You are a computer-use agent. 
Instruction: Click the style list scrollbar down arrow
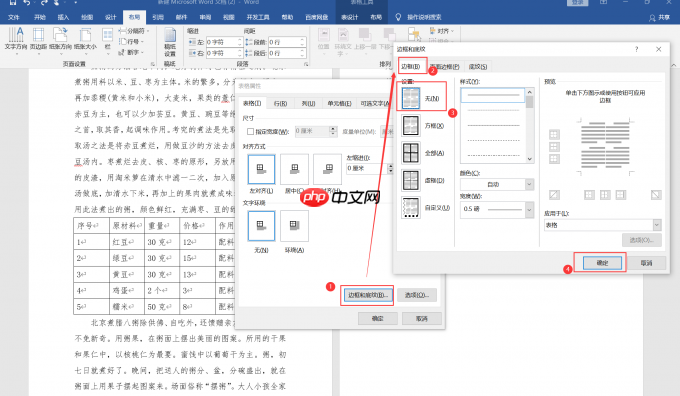(x=530, y=159)
